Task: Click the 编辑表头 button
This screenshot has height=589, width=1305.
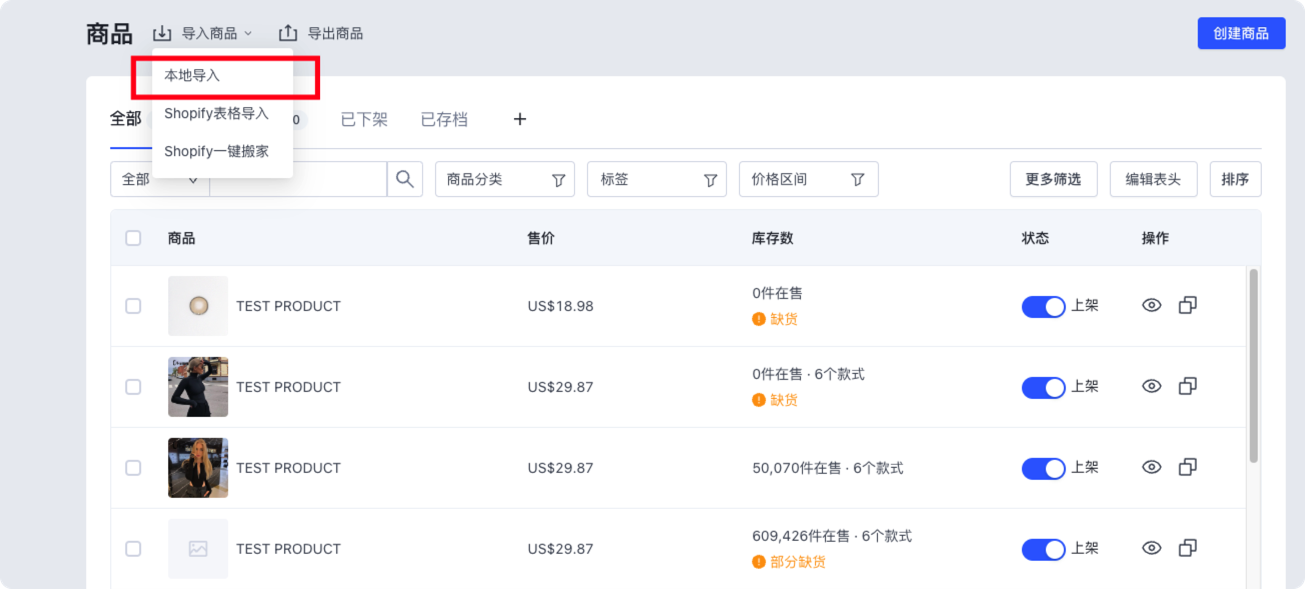Action: 1154,179
